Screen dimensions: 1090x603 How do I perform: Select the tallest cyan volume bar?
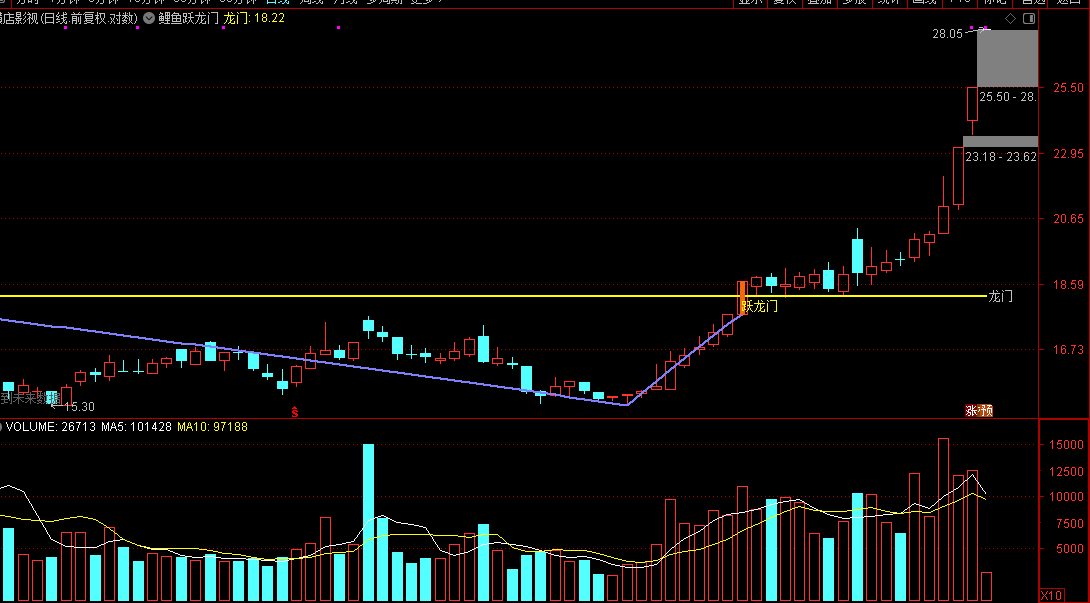pos(368,523)
